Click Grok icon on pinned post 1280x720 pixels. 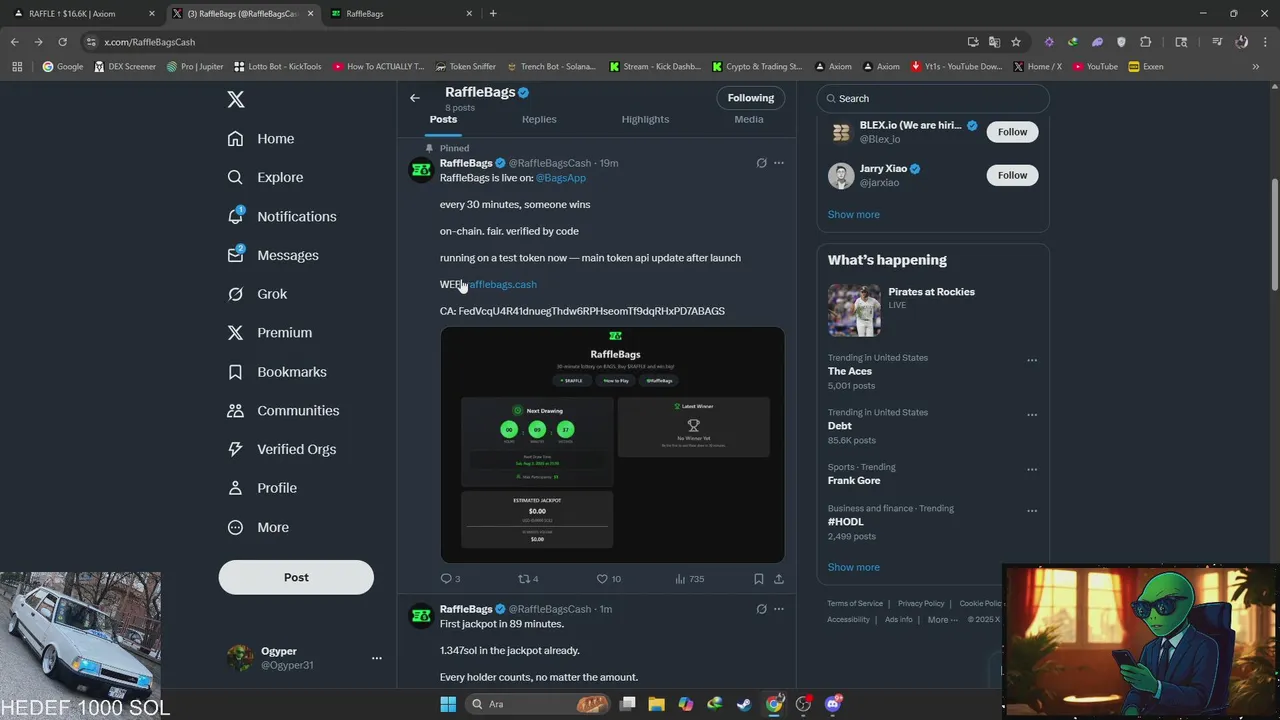pos(761,163)
